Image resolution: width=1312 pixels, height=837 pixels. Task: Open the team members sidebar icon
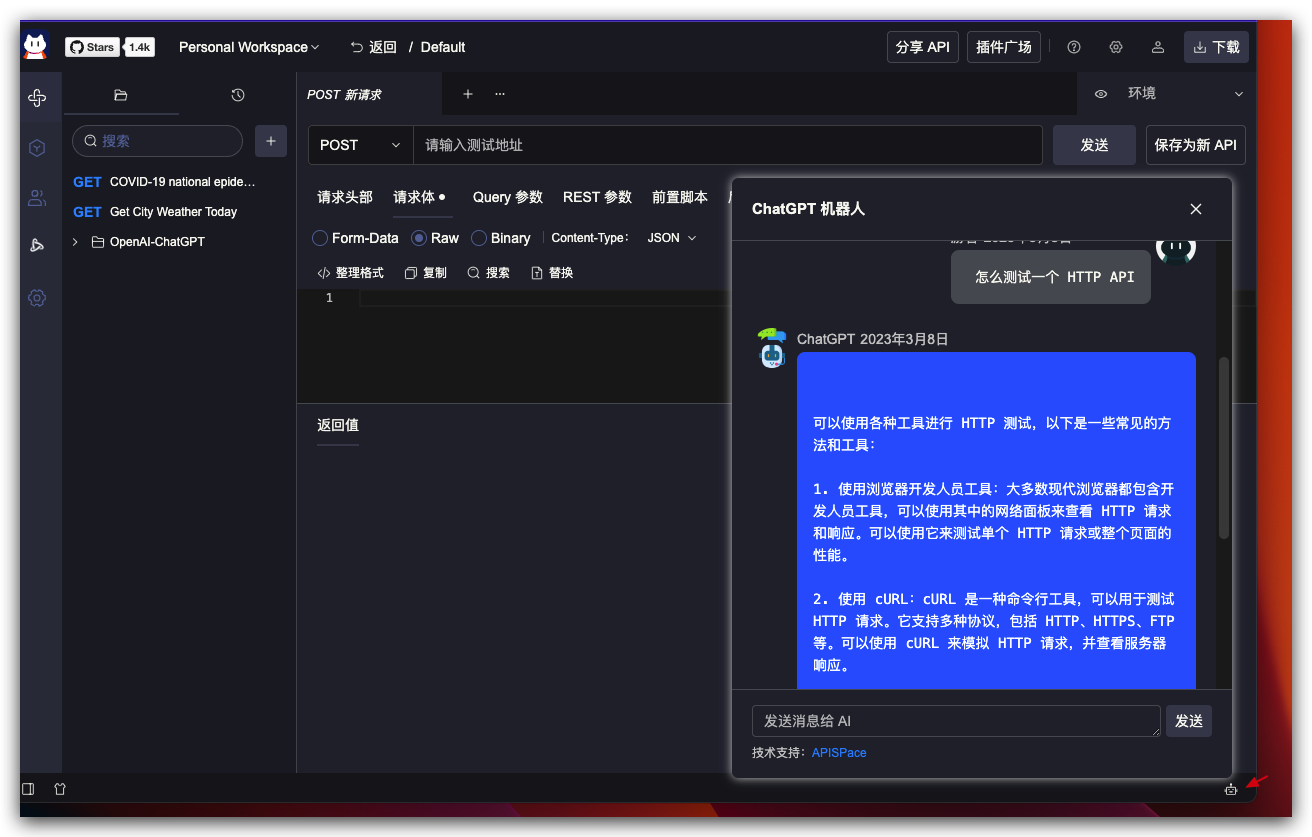coord(37,198)
